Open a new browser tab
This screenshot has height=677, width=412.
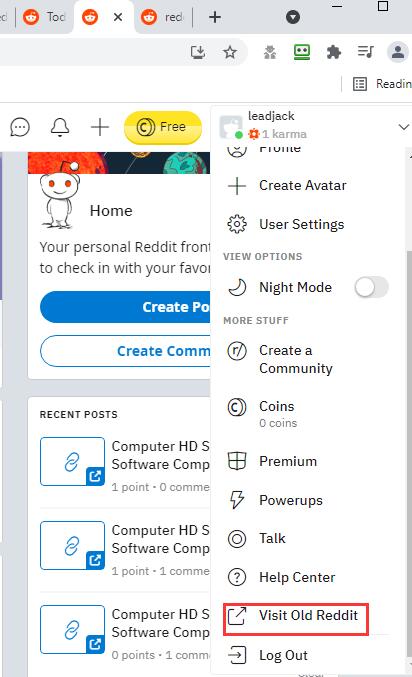click(x=215, y=17)
